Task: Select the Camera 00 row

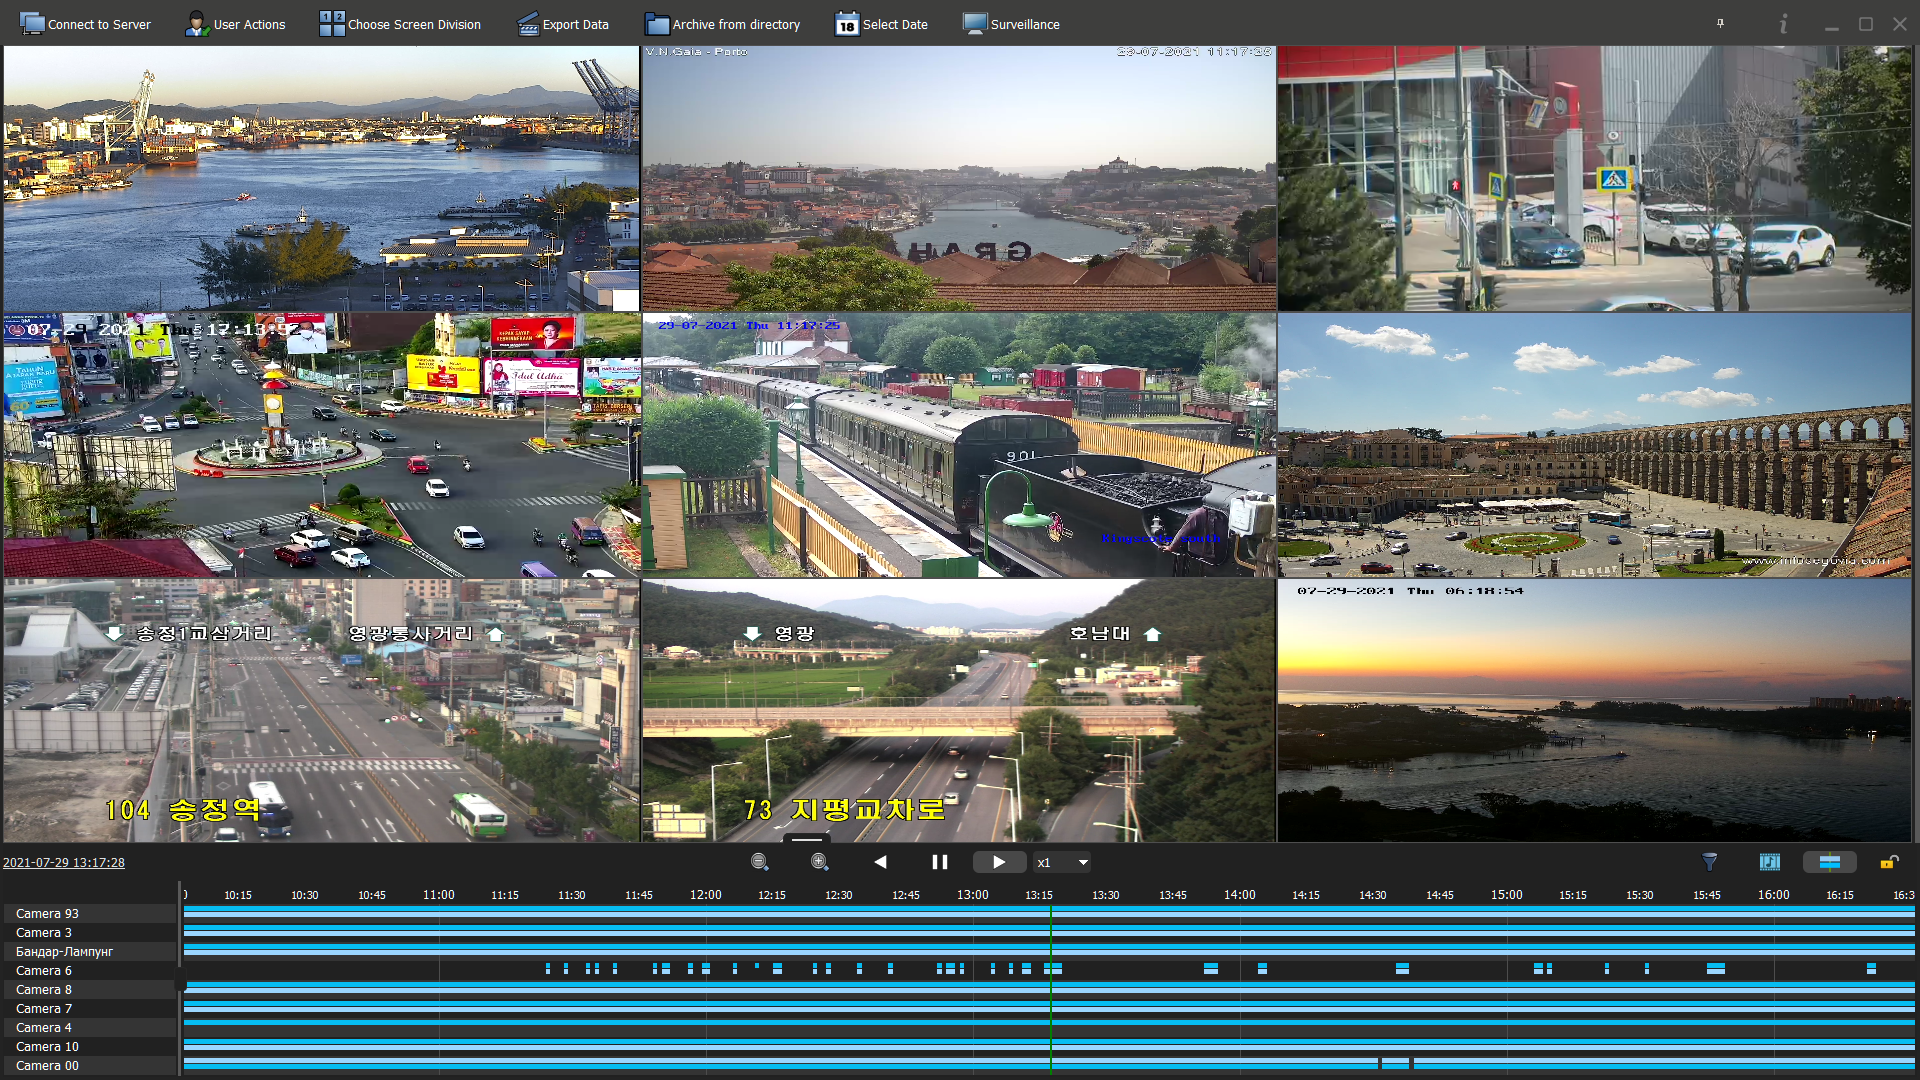Action: [90, 1066]
